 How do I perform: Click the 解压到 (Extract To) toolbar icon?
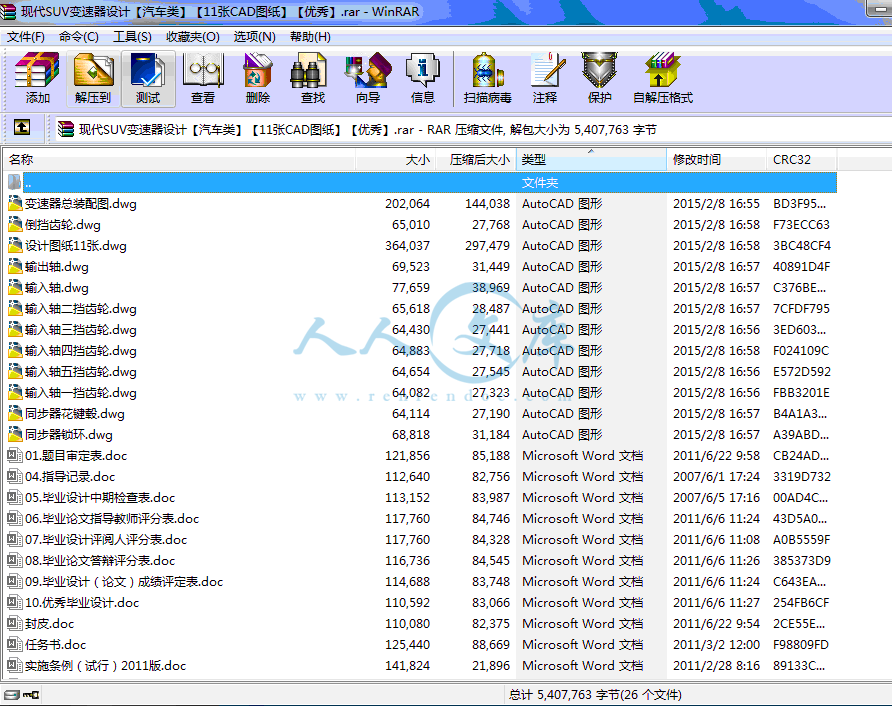click(93, 79)
